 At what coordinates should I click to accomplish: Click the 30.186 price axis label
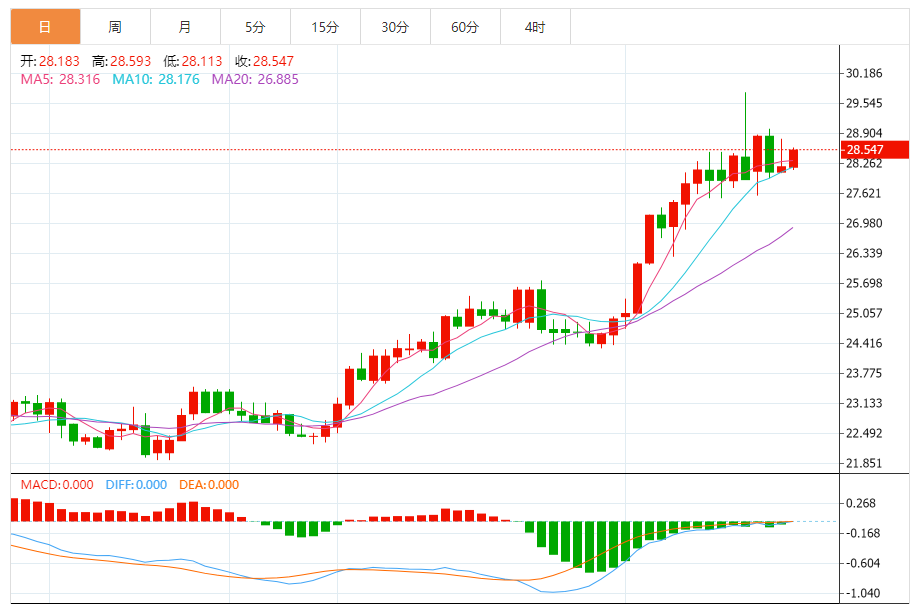tap(864, 74)
